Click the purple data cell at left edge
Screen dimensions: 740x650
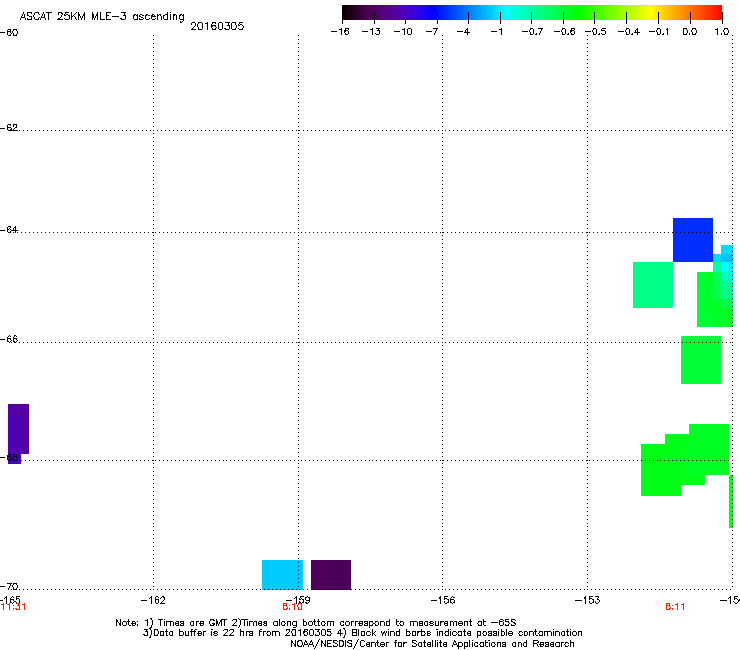[x=18, y=432]
